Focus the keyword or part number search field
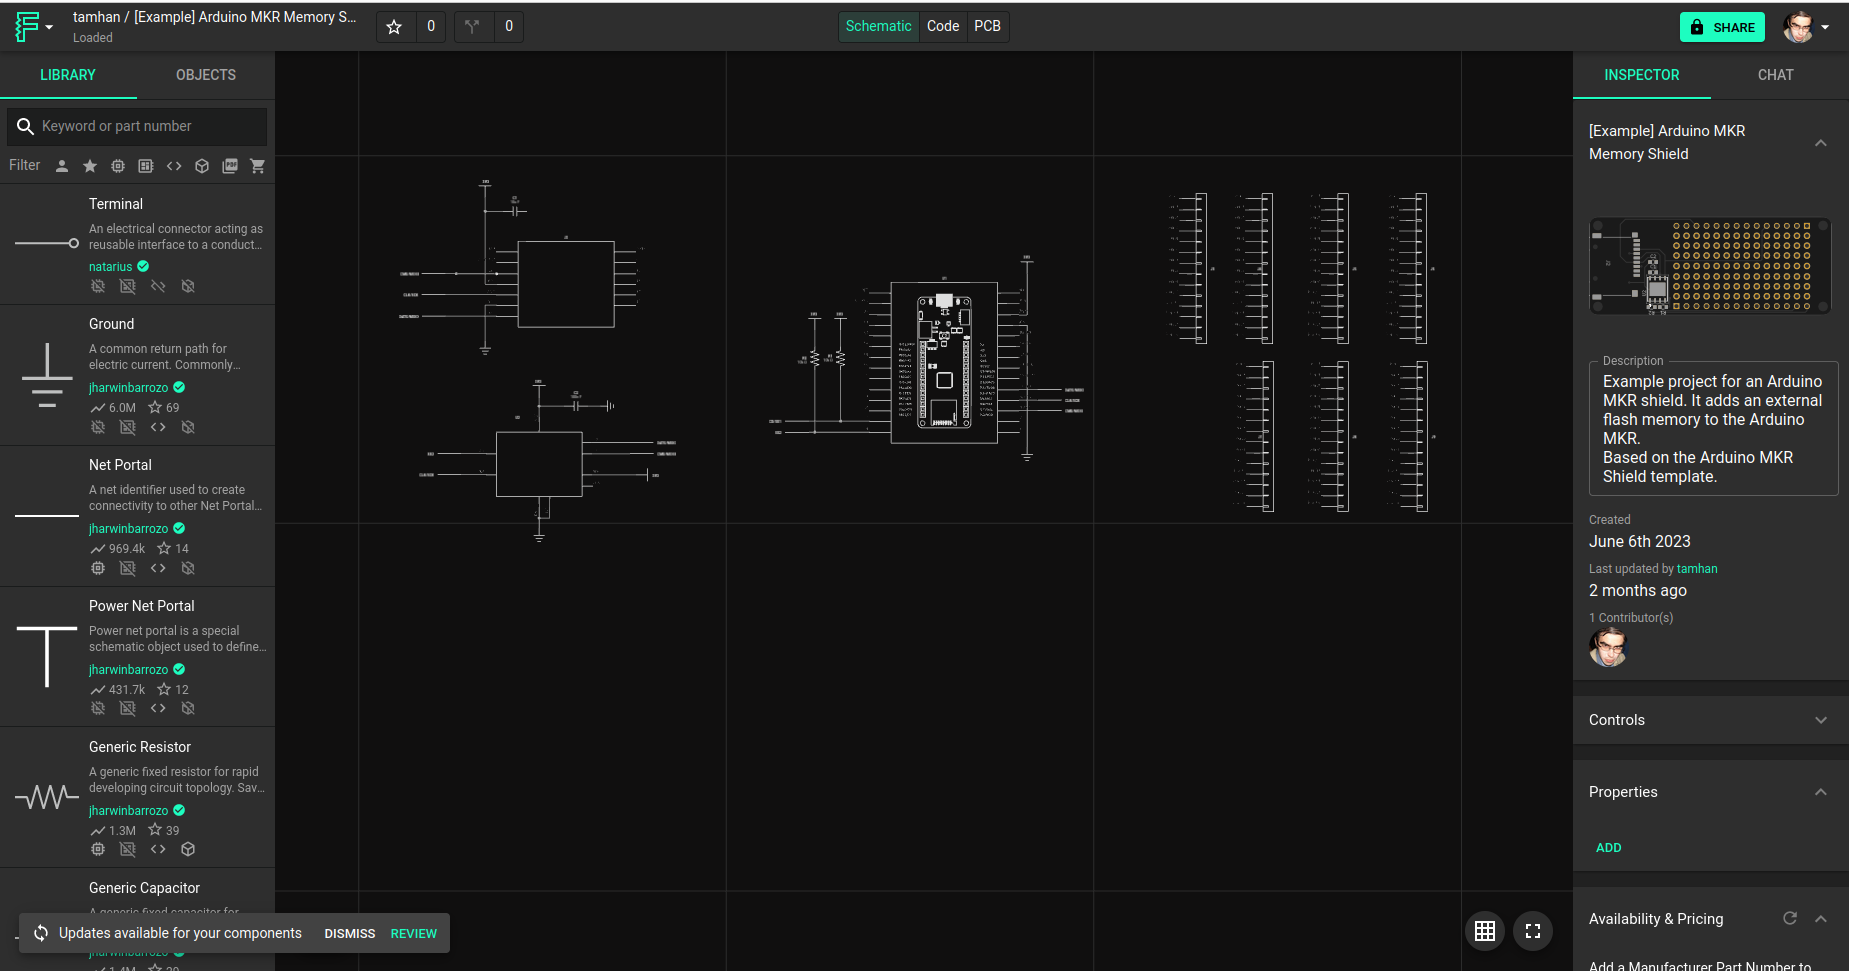Image resolution: width=1849 pixels, height=971 pixels. [x=137, y=126]
